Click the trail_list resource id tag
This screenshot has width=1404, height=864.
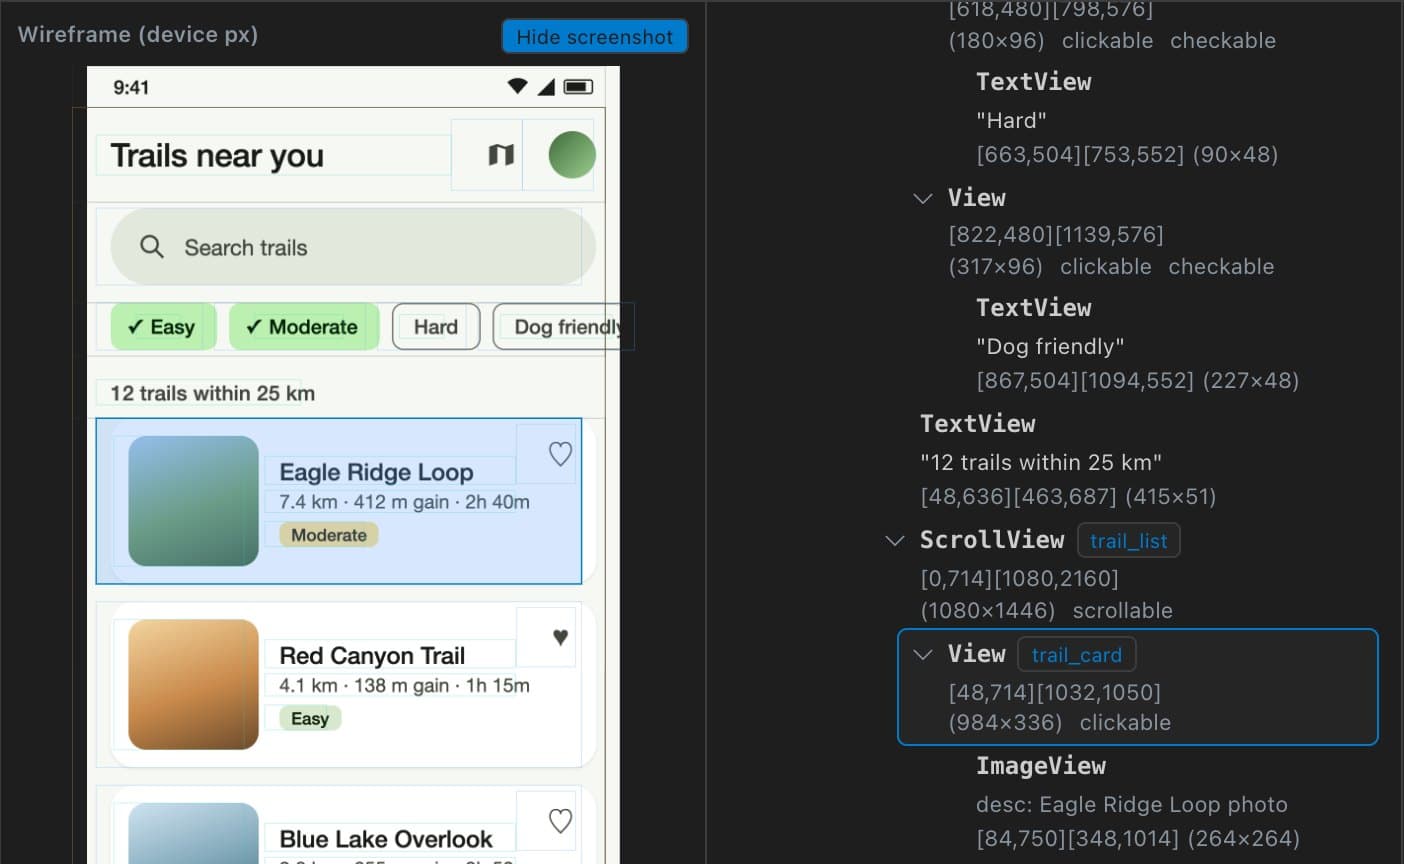(1128, 540)
